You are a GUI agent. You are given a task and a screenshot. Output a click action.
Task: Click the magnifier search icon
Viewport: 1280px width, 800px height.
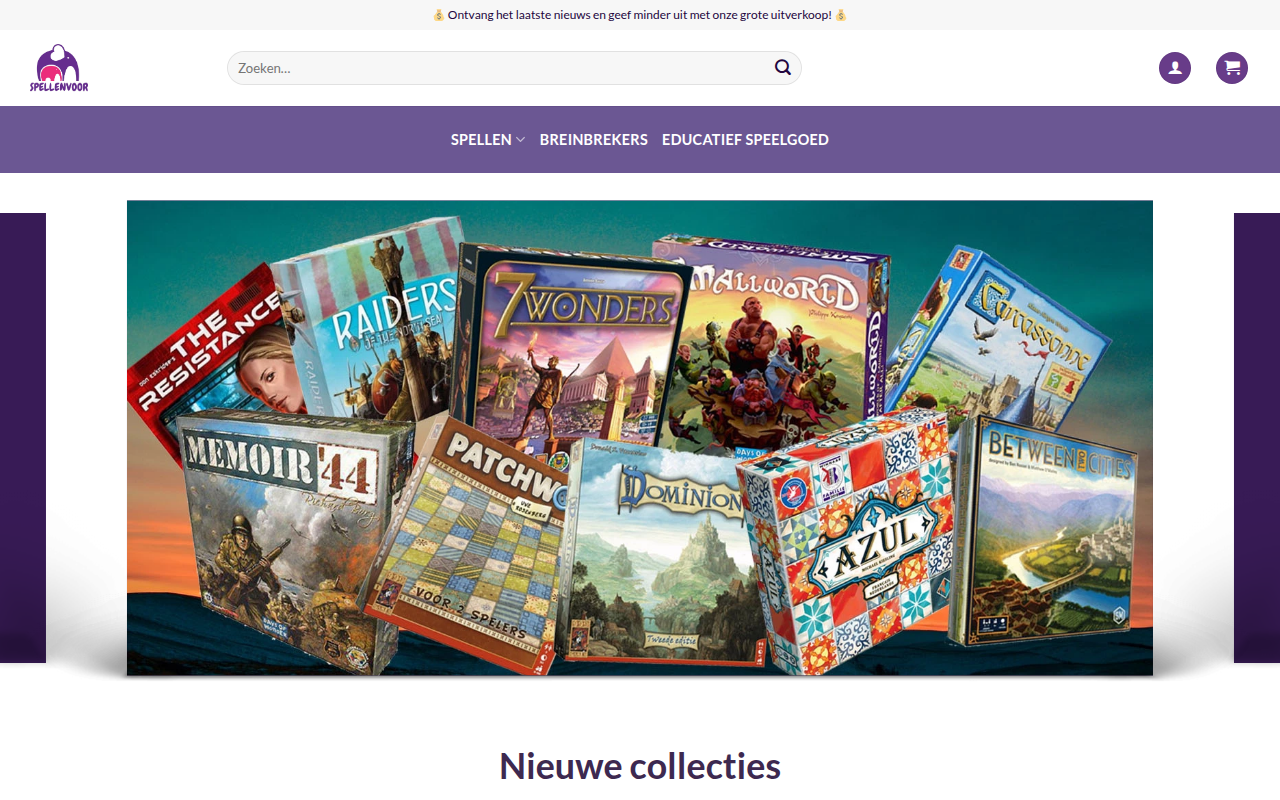coord(783,68)
